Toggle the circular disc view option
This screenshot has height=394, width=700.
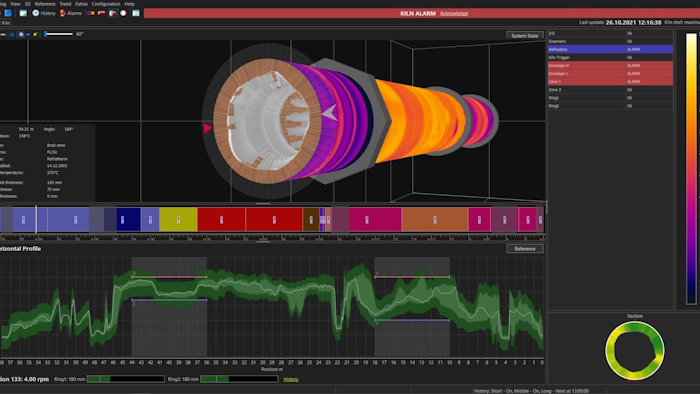[x=21, y=34]
